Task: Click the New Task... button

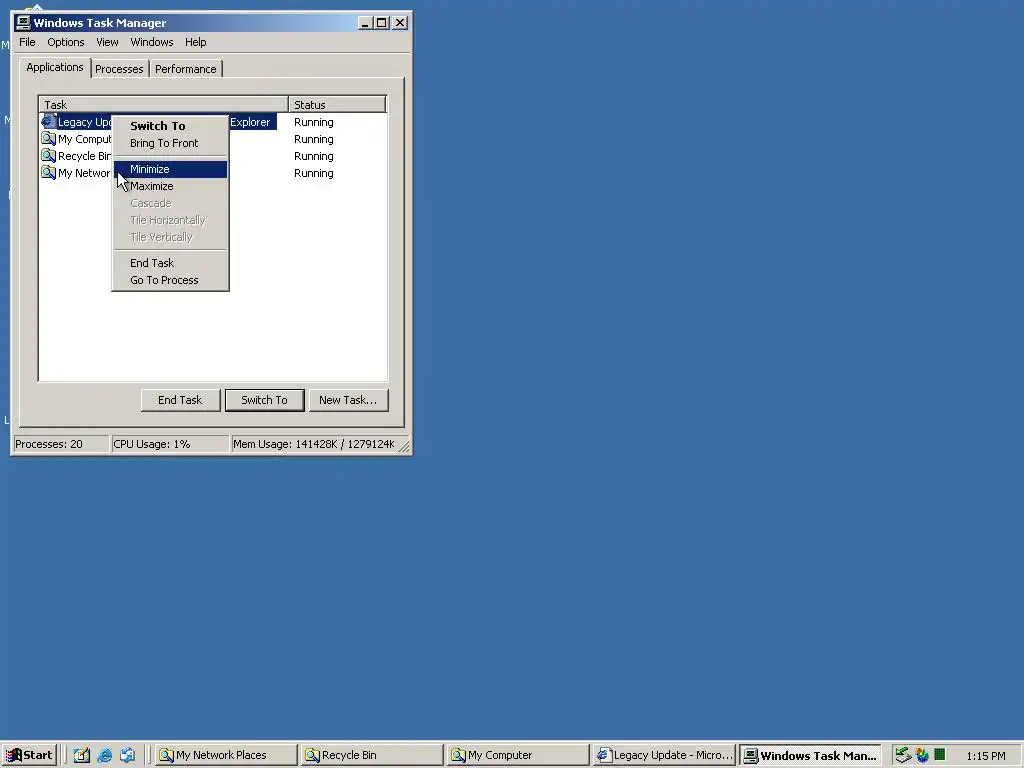Action: click(x=348, y=400)
